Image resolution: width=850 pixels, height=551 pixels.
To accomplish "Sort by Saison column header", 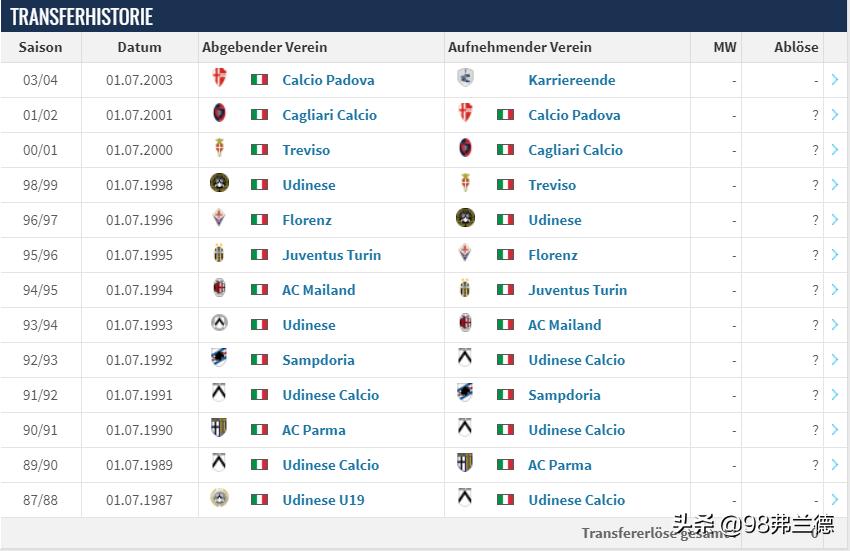I will point(41,47).
